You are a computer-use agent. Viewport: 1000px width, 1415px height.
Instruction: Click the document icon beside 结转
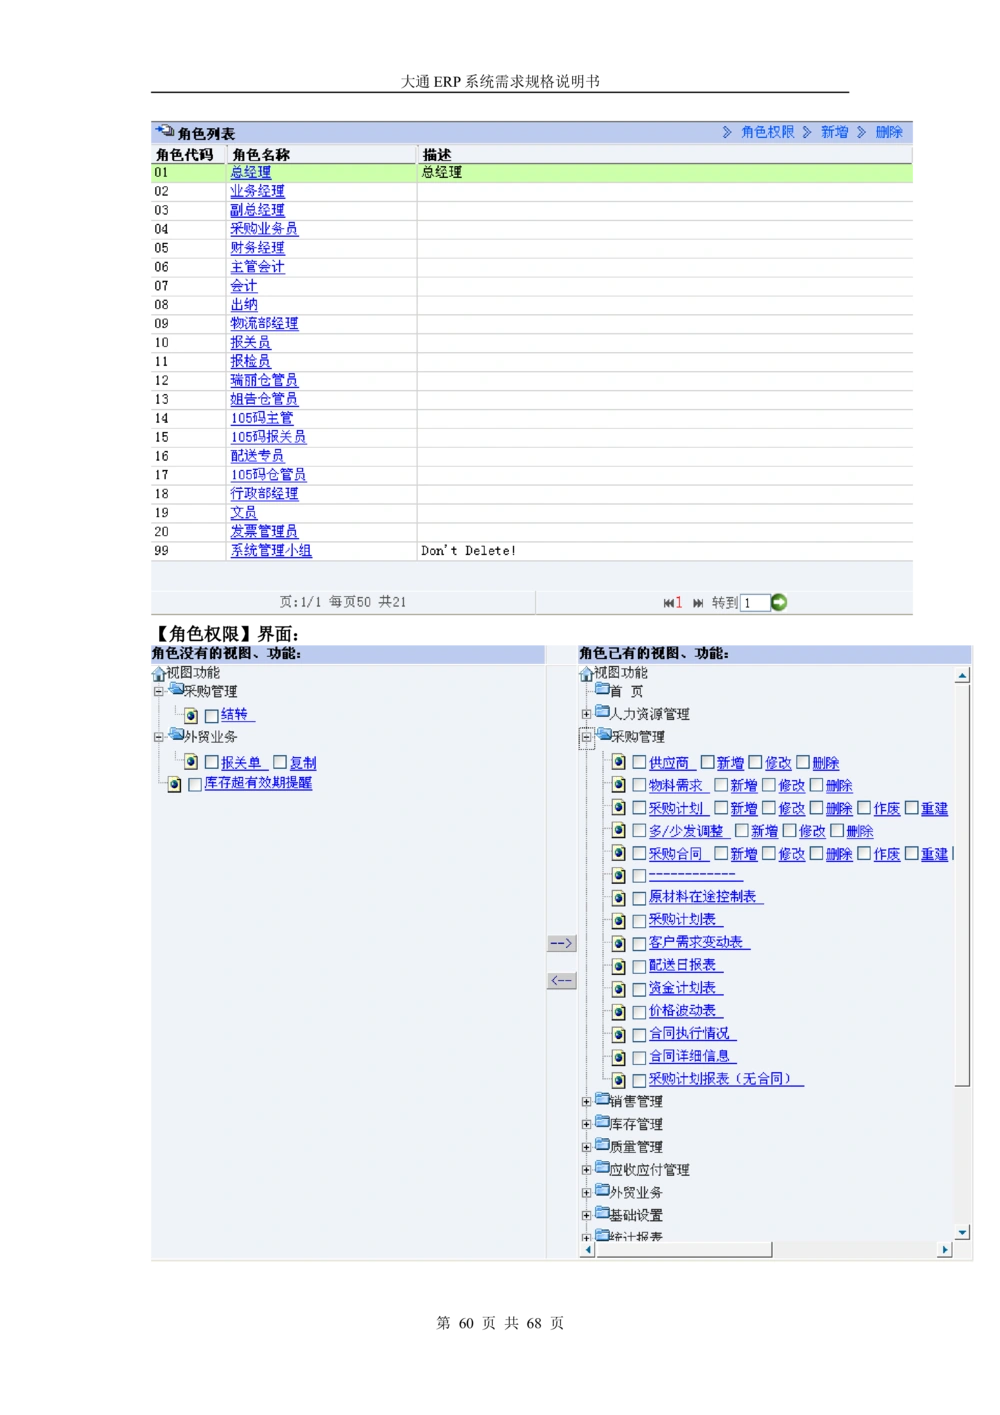pyautogui.click(x=191, y=714)
